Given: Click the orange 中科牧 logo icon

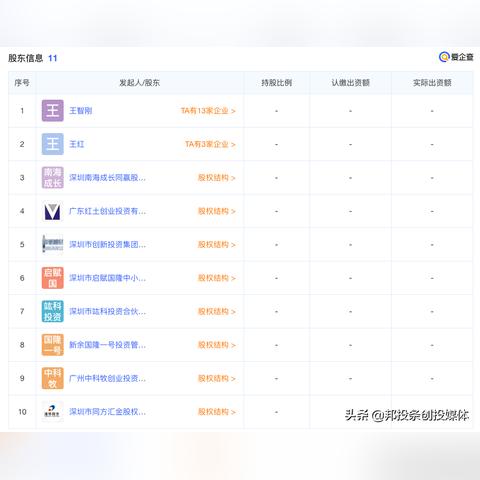Looking at the screenshot, I should tap(52, 378).
